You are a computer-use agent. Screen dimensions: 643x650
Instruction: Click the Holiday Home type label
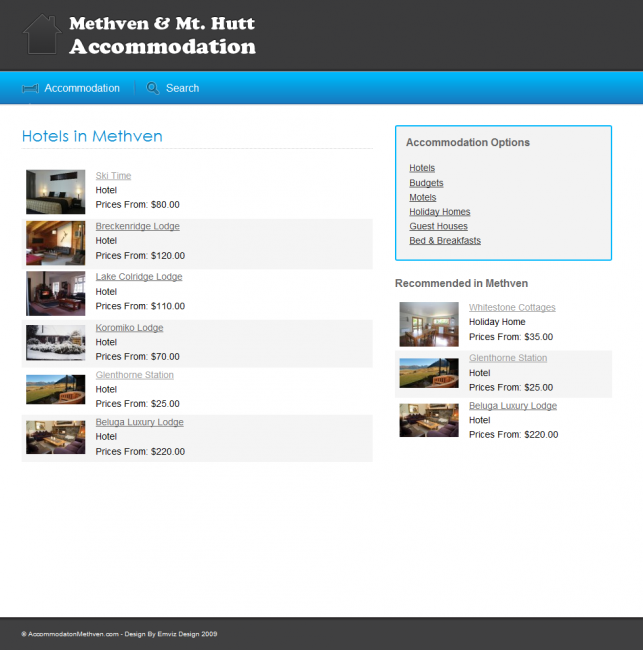[x=497, y=322]
